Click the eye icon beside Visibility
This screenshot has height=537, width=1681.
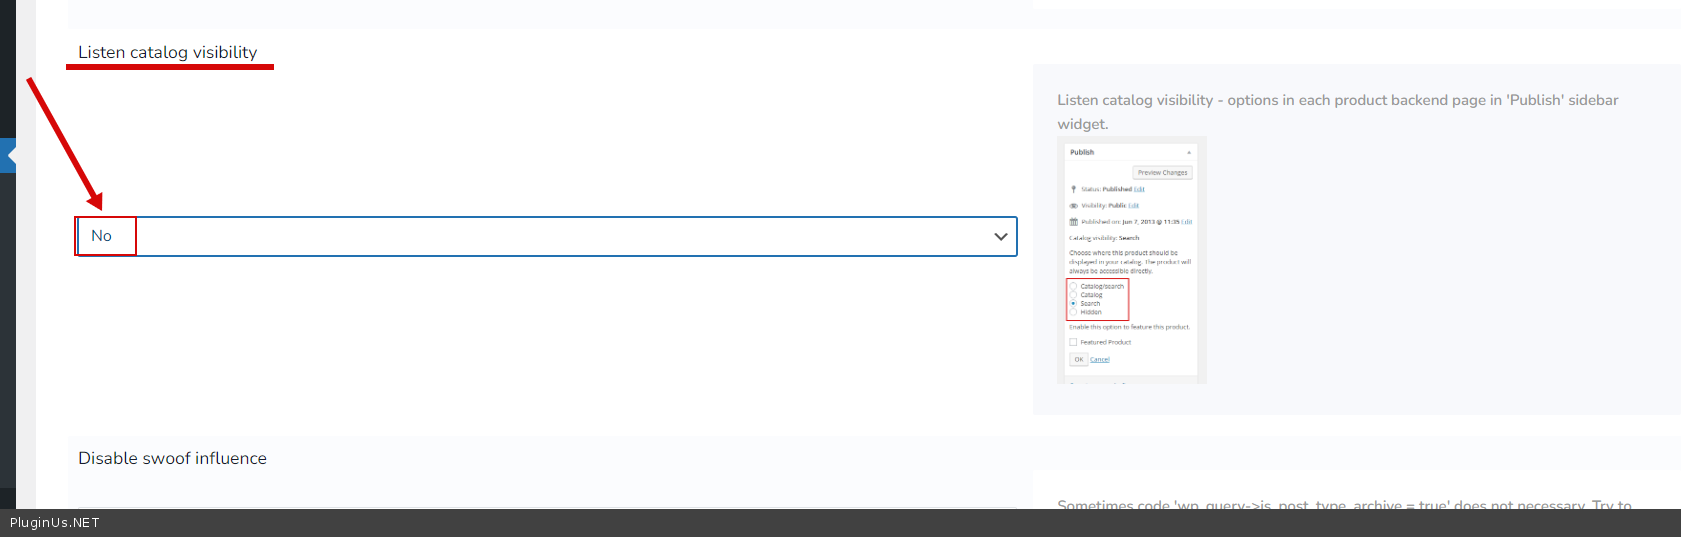click(x=1074, y=205)
